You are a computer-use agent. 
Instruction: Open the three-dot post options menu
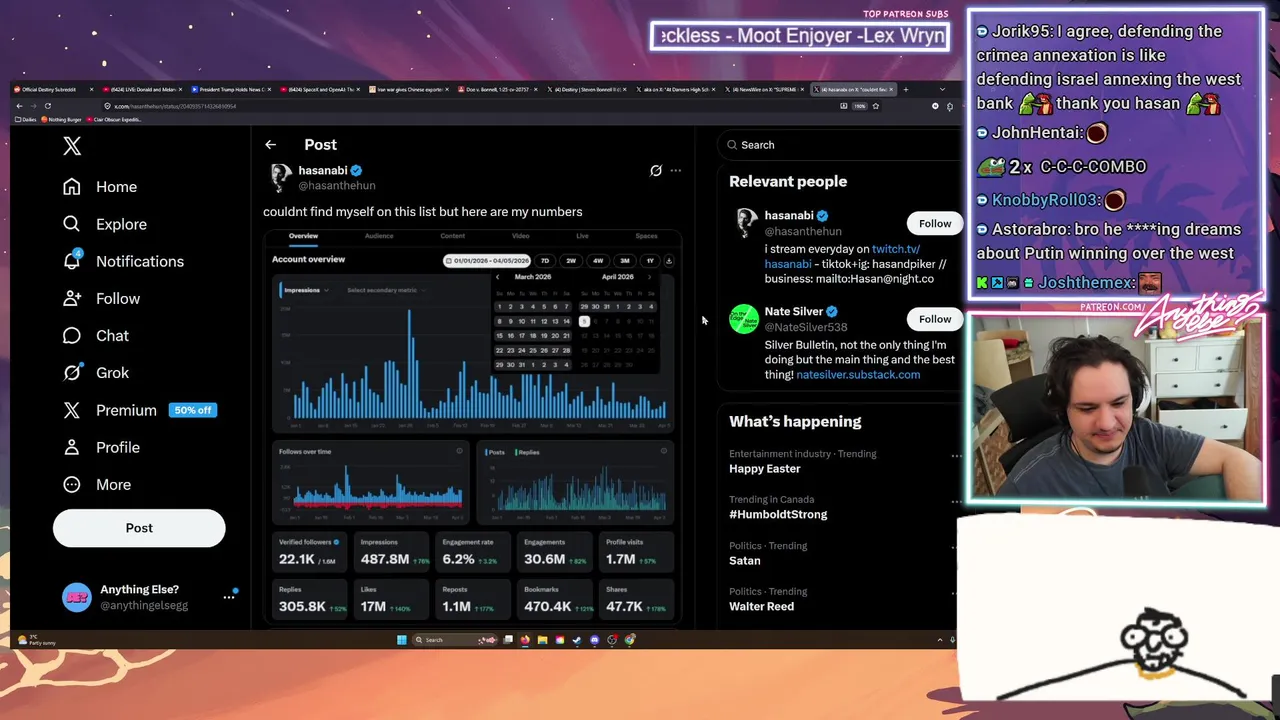tap(676, 171)
